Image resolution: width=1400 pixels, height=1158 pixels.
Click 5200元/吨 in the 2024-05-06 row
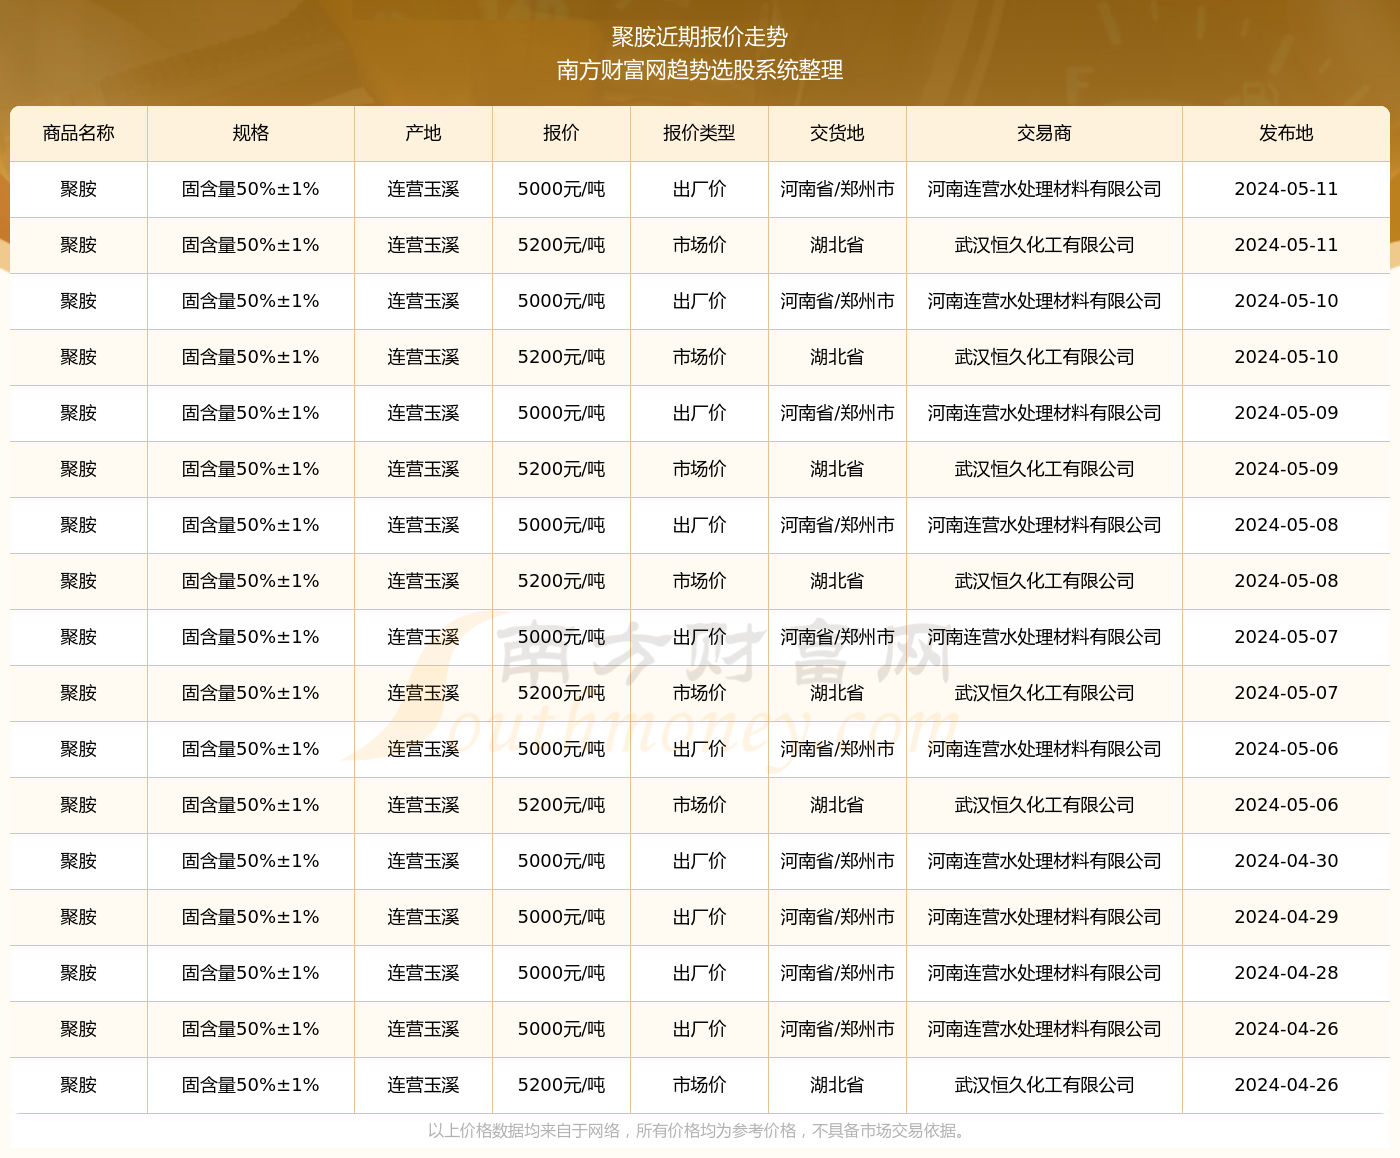click(x=561, y=805)
